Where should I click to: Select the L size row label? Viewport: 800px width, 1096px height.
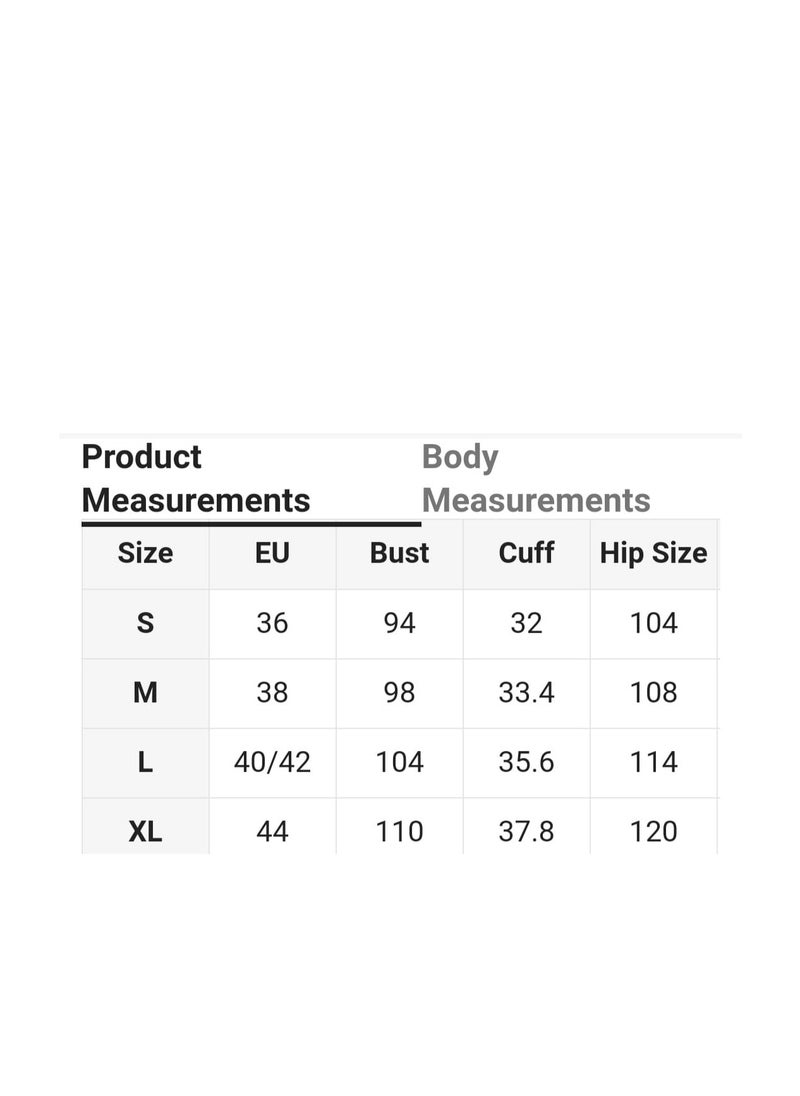[x=145, y=762]
